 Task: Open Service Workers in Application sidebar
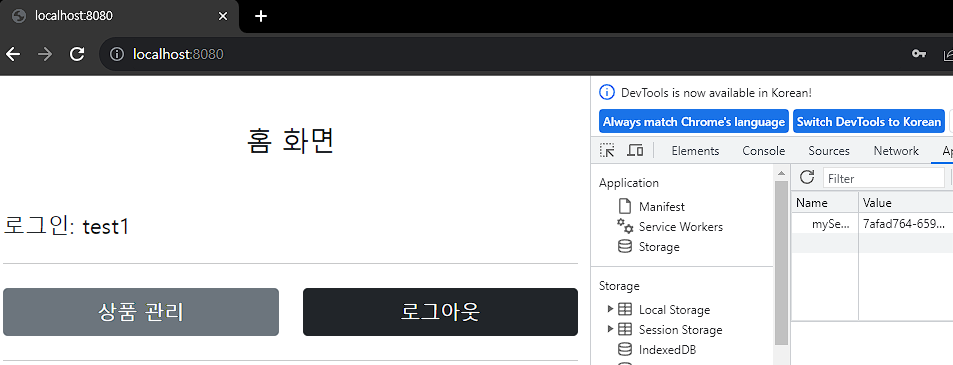click(681, 227)
